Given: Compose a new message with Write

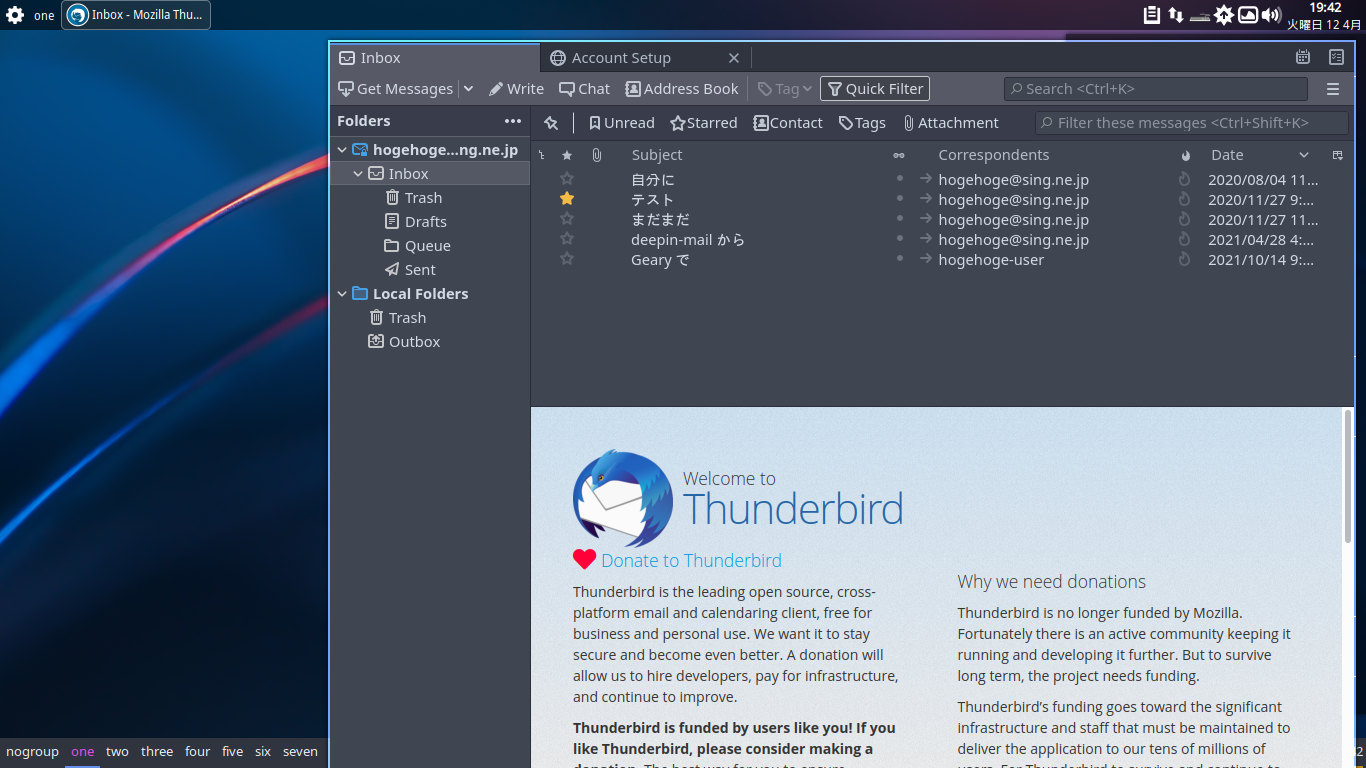Looking at the screenshot, I should tap(516, 89).
